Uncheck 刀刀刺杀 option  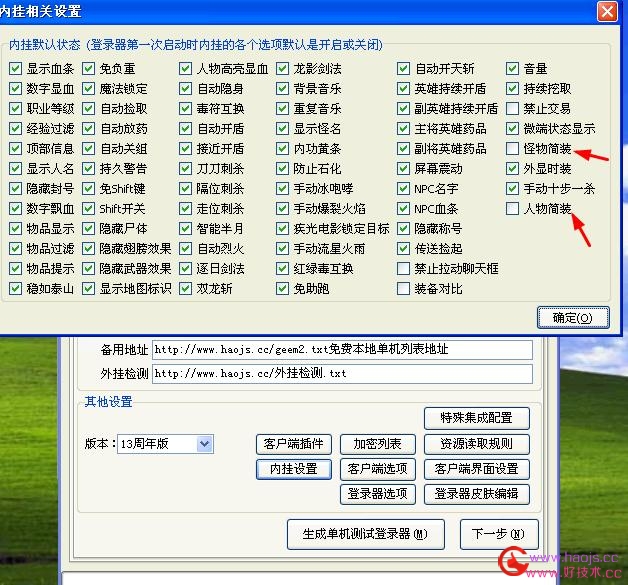coord(185,169)
